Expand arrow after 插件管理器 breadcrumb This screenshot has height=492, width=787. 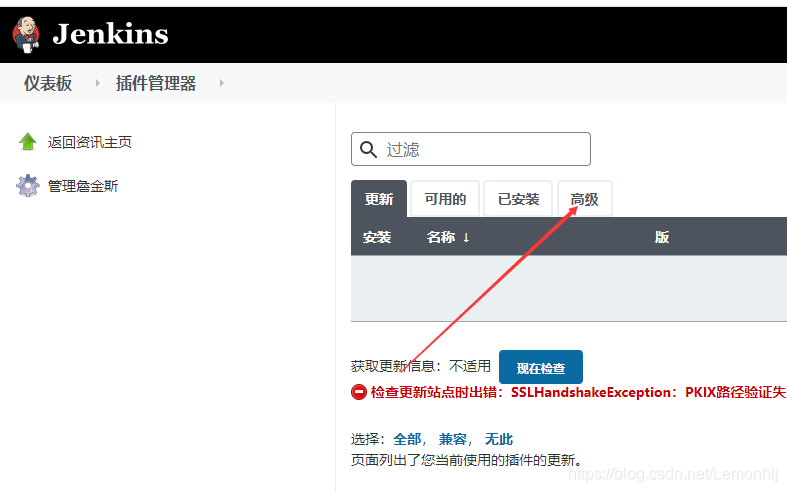click(x=221, y=83)
